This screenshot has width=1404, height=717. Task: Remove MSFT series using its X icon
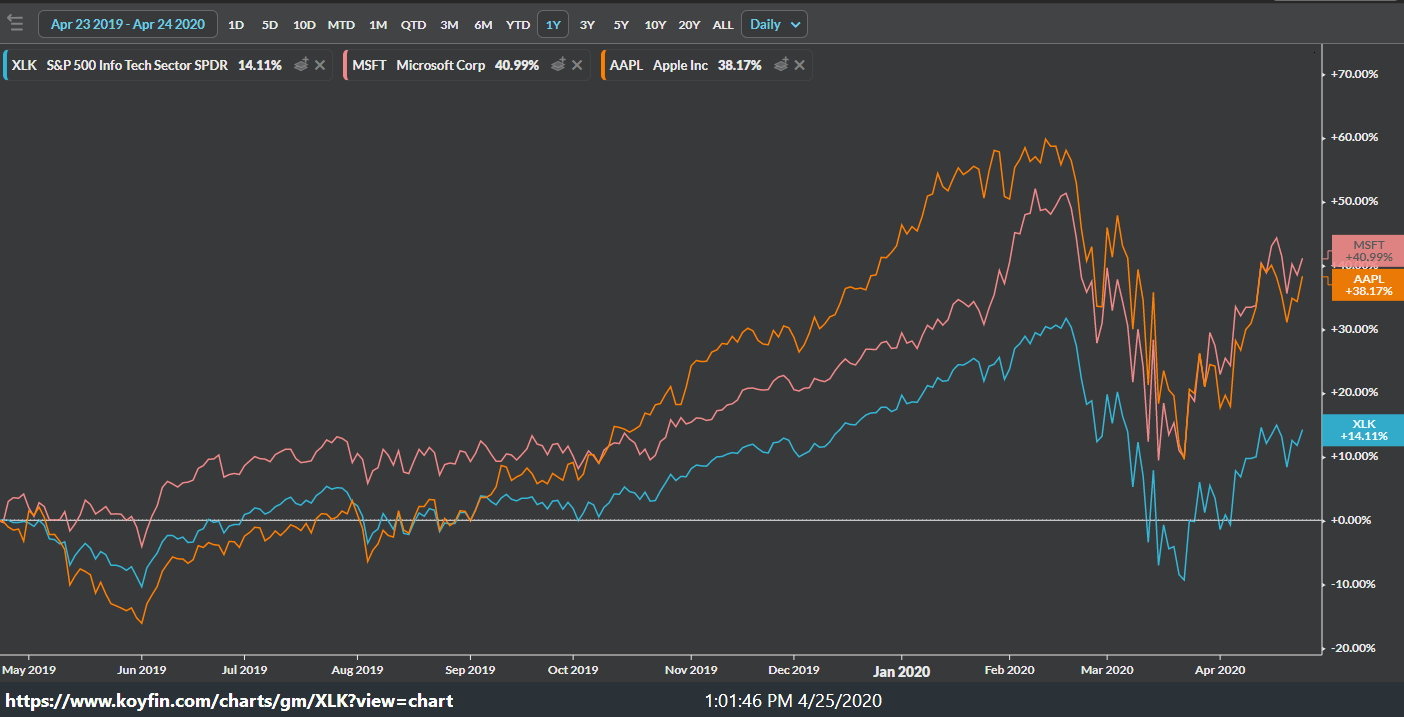577,64
